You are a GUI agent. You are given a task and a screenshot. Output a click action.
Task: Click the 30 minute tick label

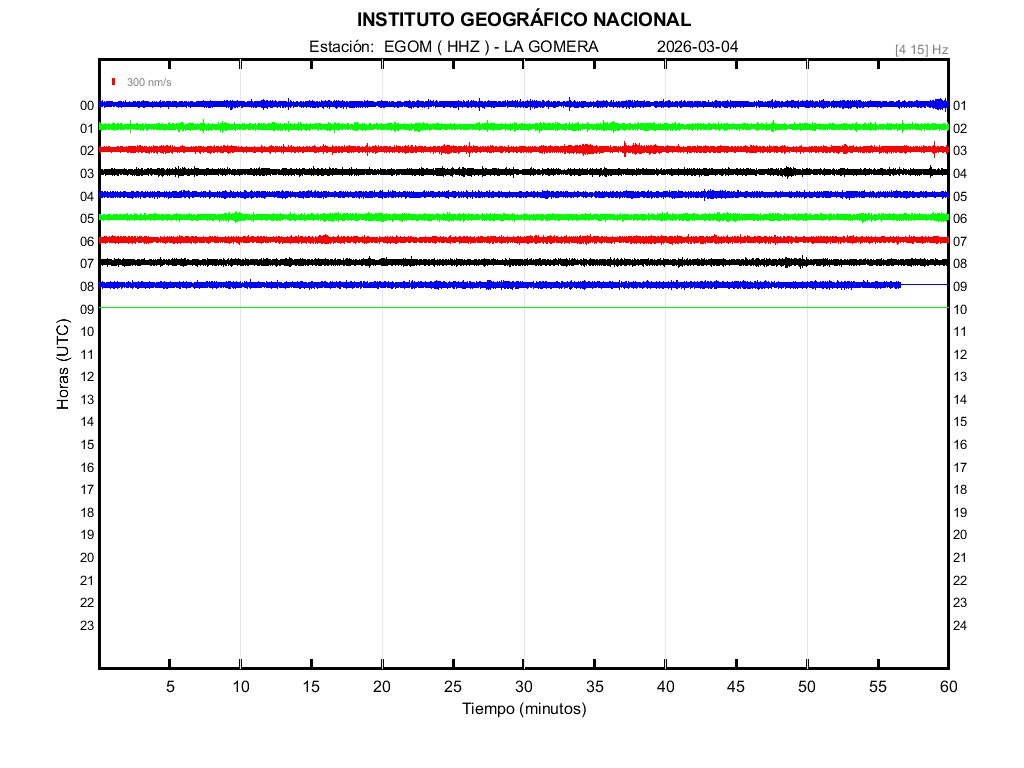click(x=523, y=687)
